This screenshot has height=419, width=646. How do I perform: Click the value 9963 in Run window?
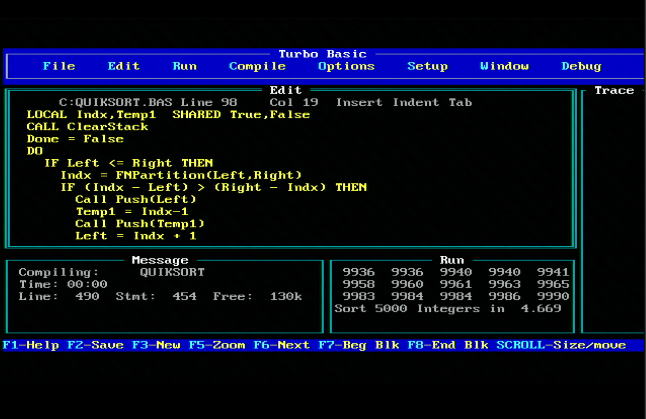(x=504, y=284)
